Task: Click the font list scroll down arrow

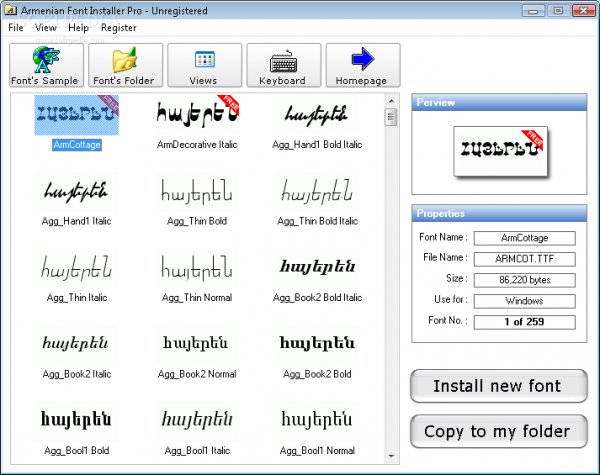Action: coord(391,456)
